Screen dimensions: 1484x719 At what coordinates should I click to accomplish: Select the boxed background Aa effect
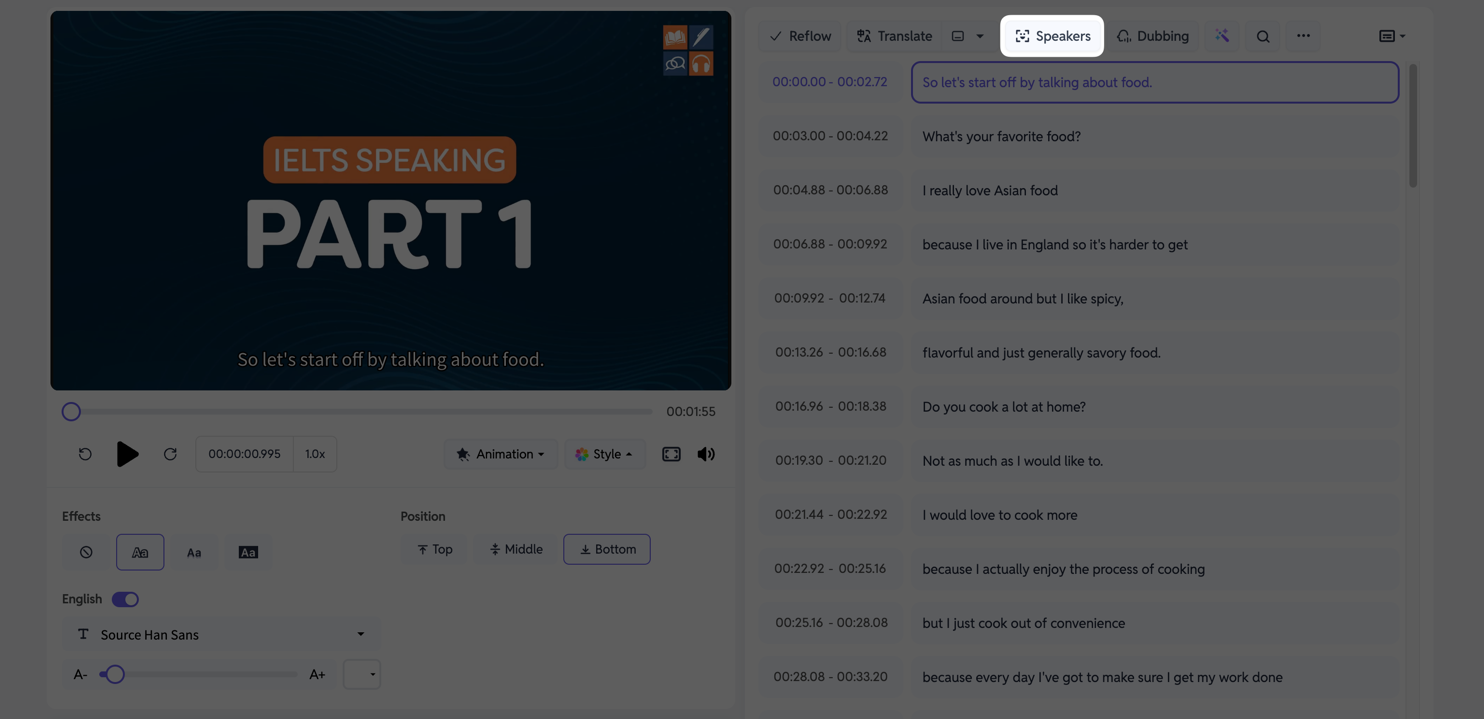tap(248, 552)
